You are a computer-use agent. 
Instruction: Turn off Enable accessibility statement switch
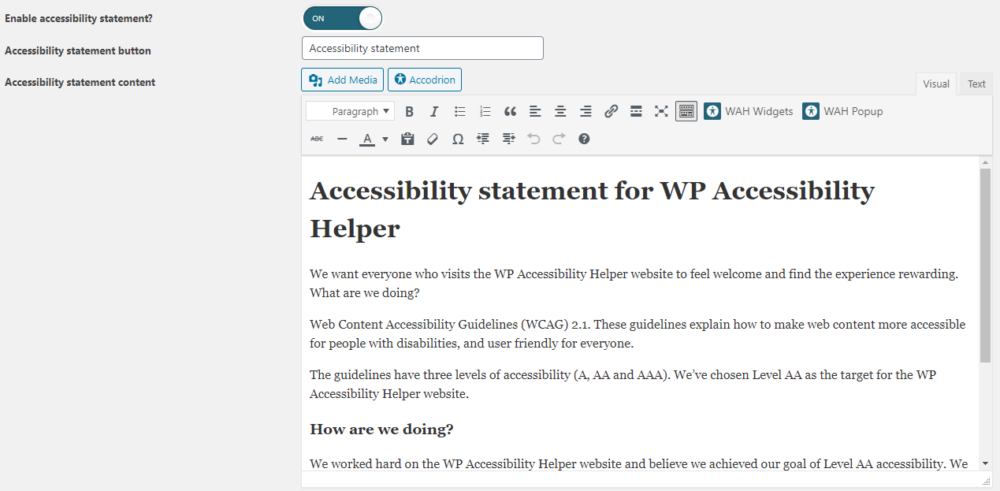342,18
